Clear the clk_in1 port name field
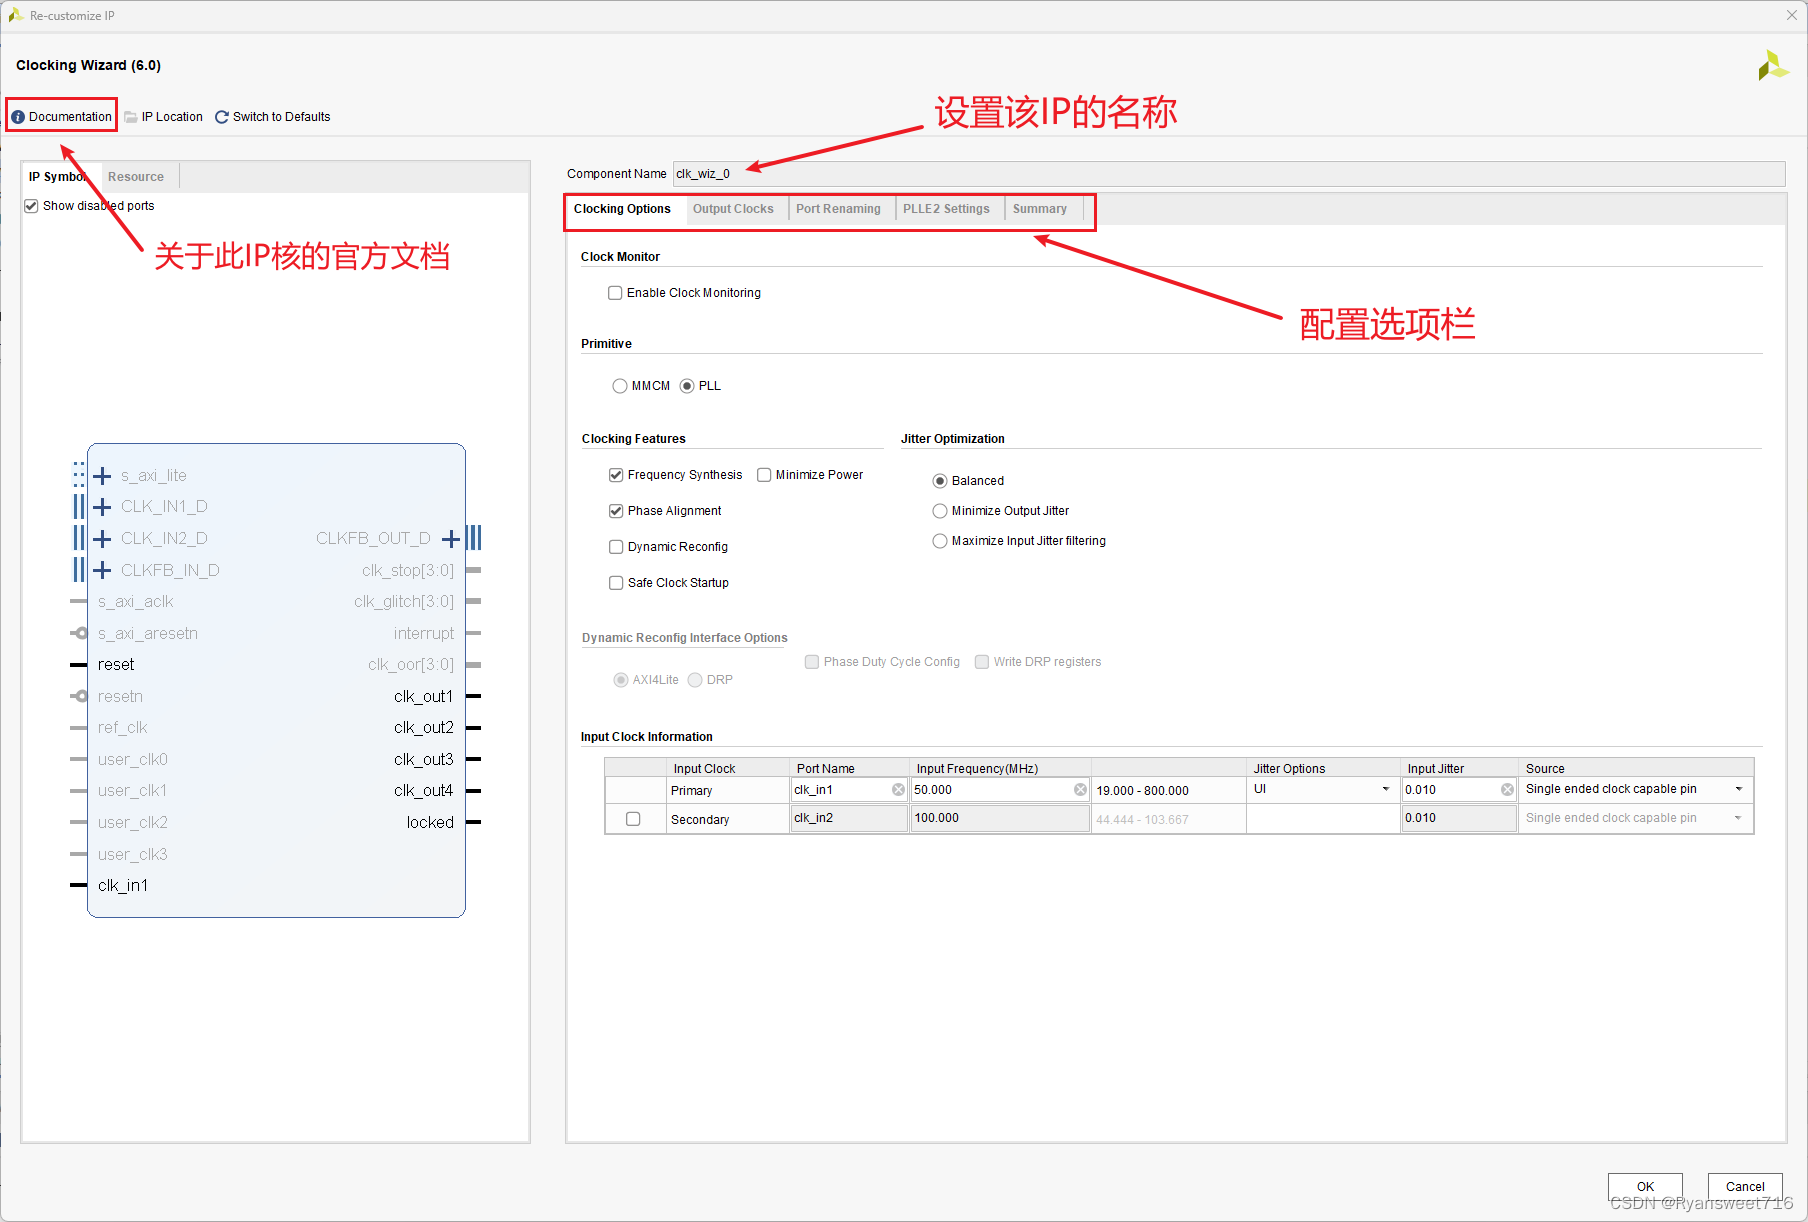The height and width of the screenshot is (1222, 1808). (898, 790)
